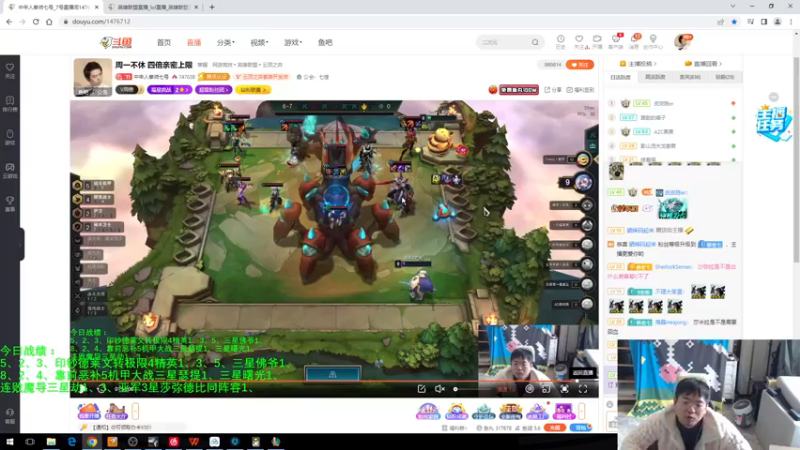Open the danmaku settings circle icon
800x450 pixels.
coord(529,389)
